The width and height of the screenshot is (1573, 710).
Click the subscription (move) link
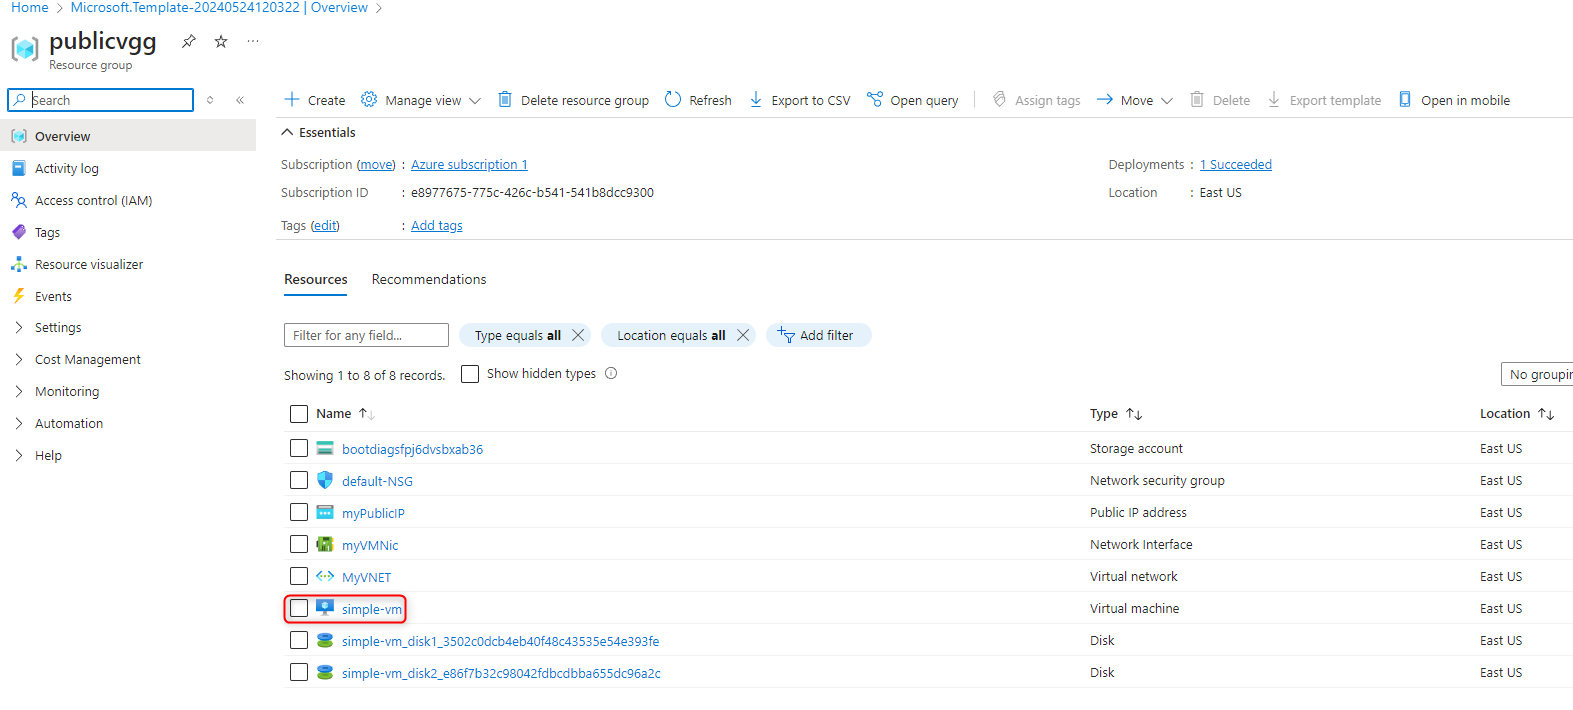click(376, 164)
